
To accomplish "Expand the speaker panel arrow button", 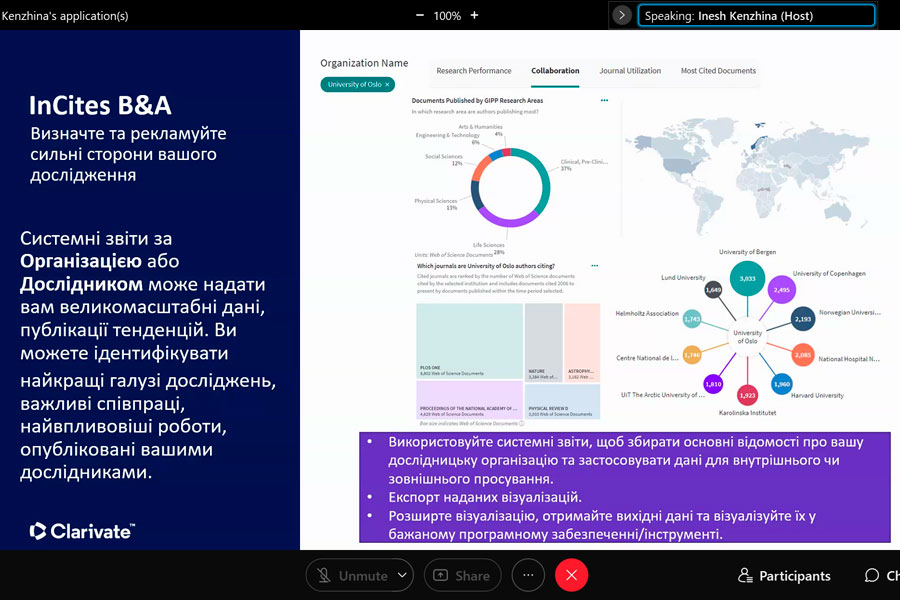I will tap(622, 16).
